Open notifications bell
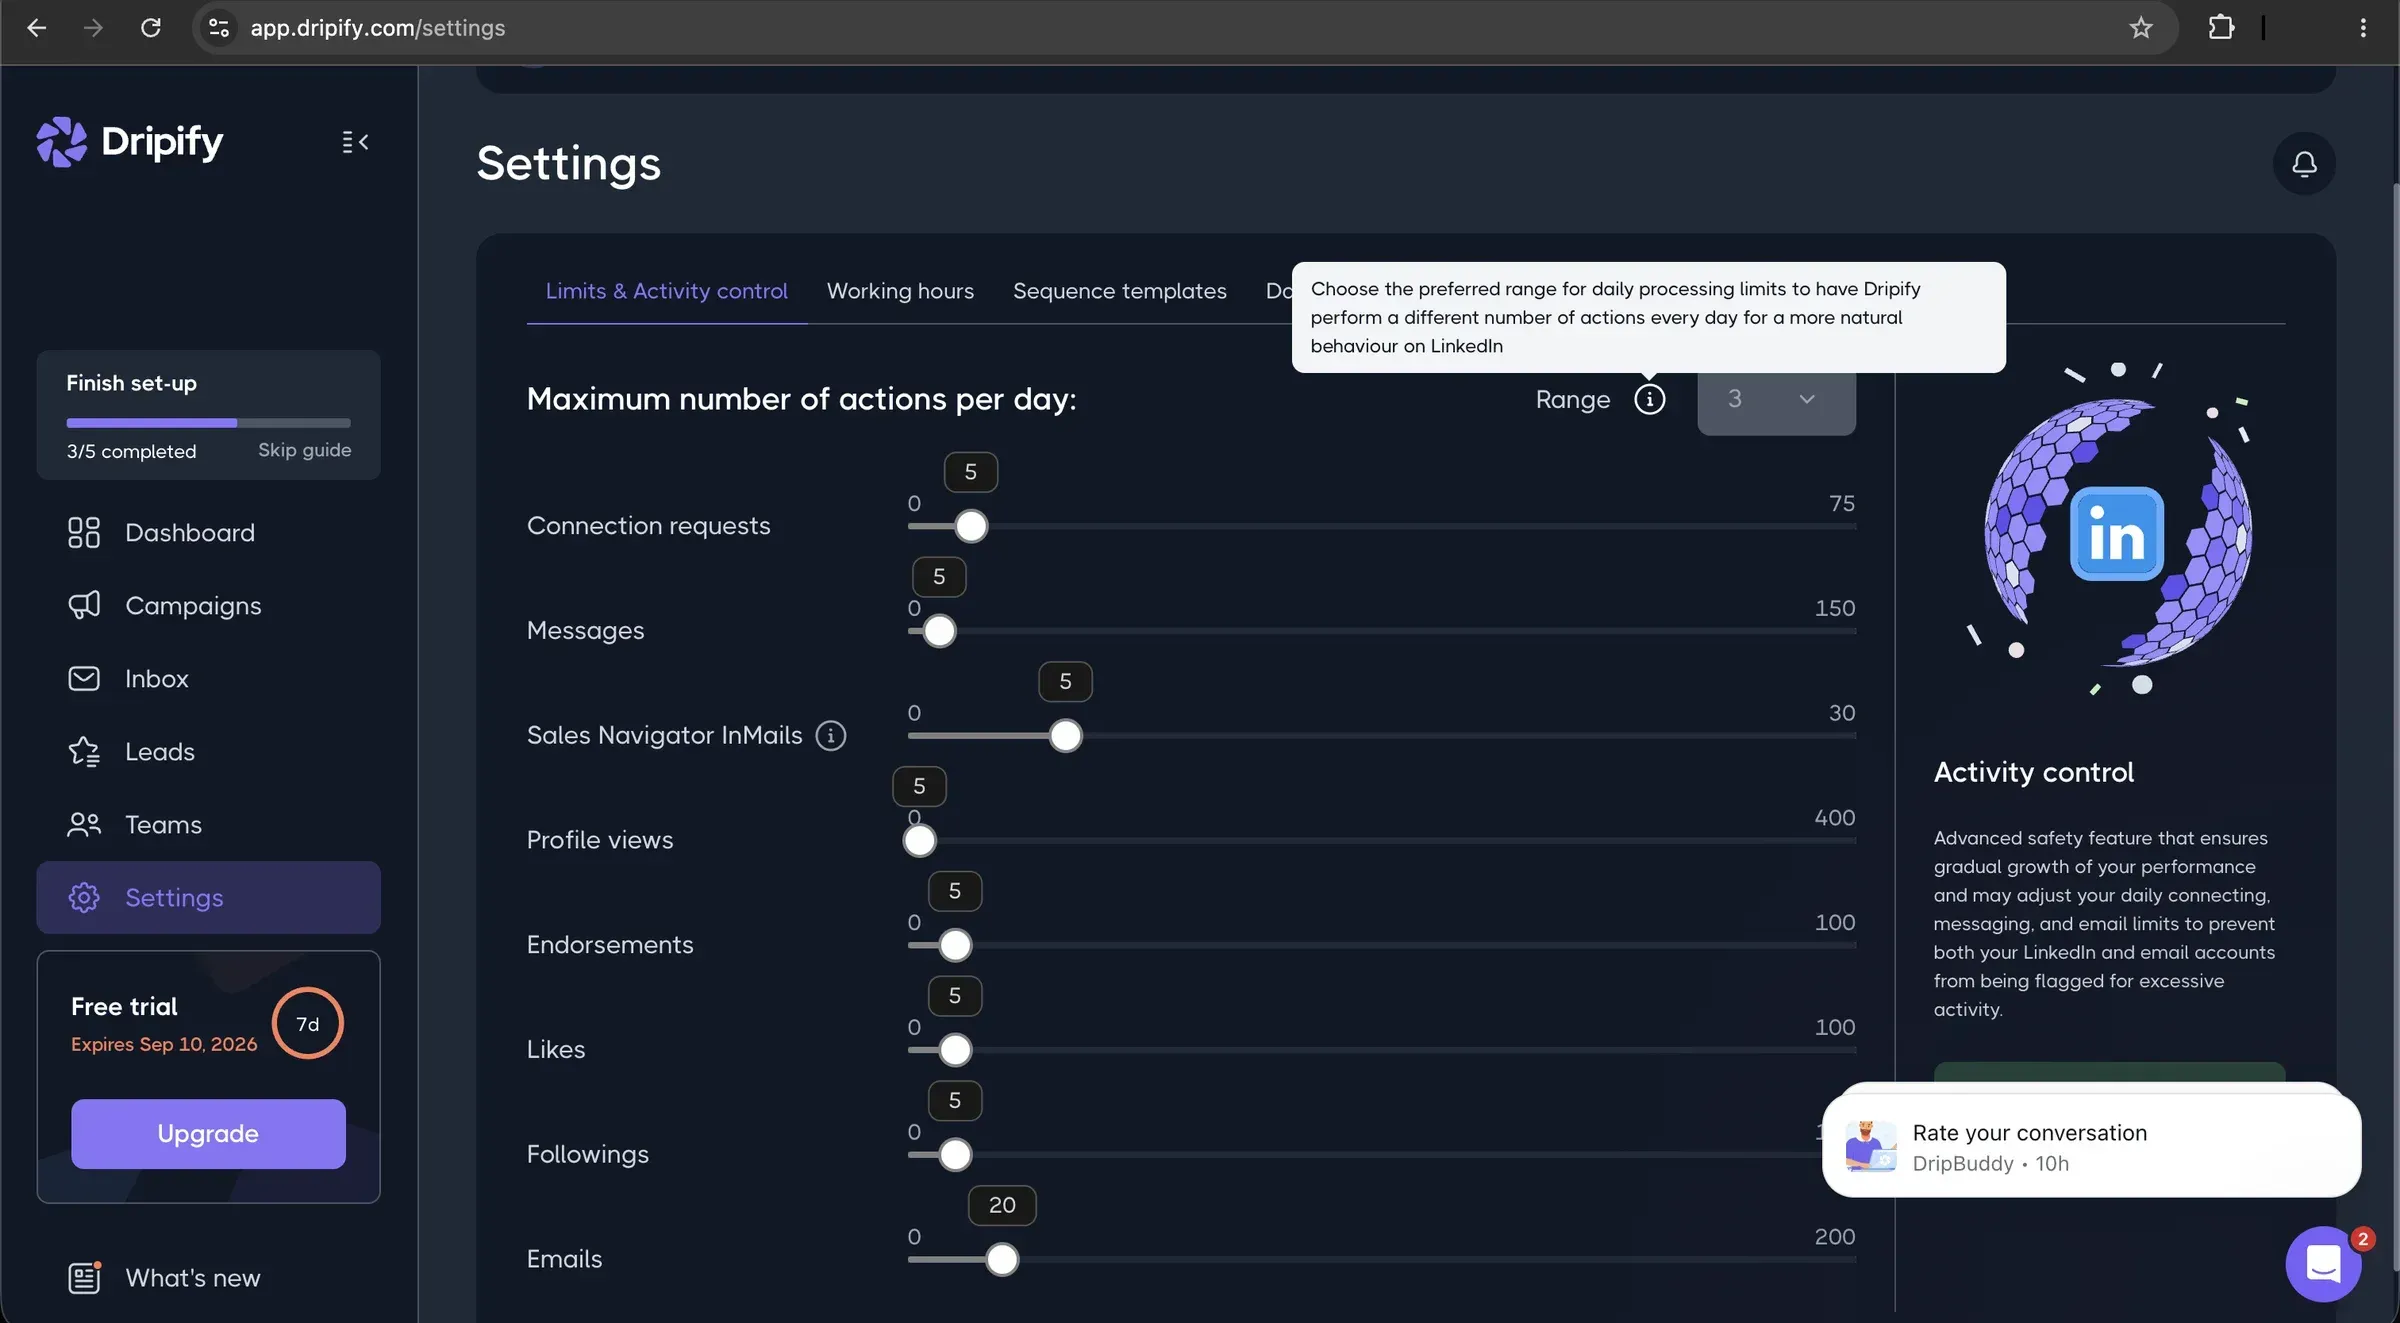 coord(2304,164)
